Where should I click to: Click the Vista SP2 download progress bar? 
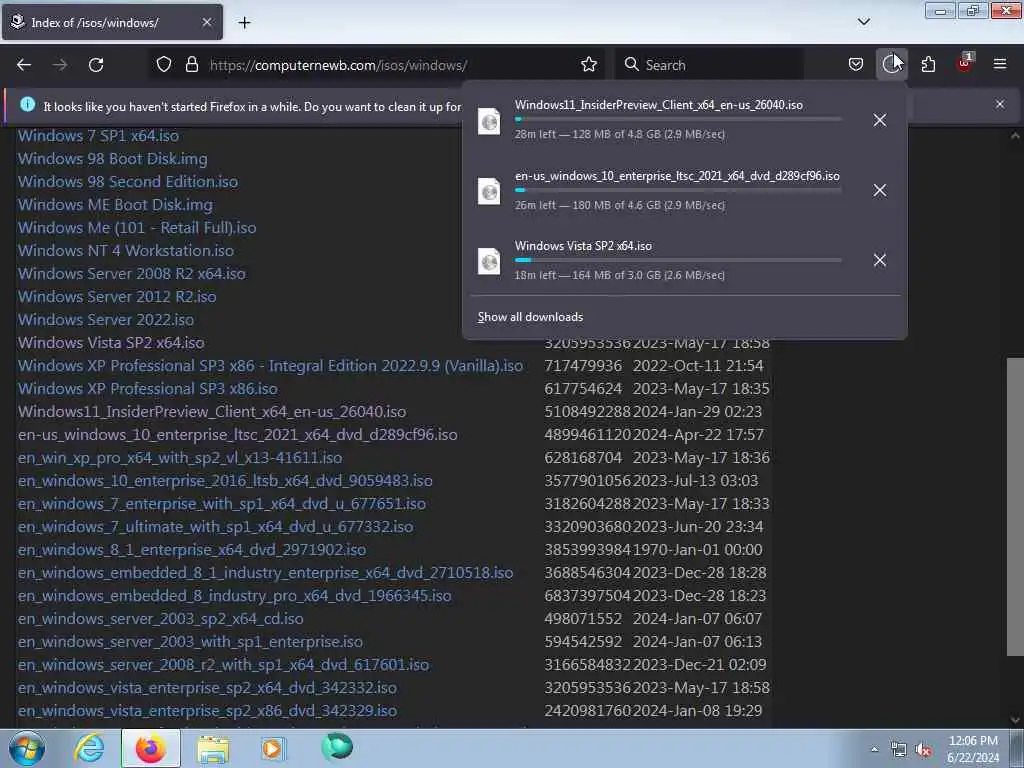coord(678,259)
